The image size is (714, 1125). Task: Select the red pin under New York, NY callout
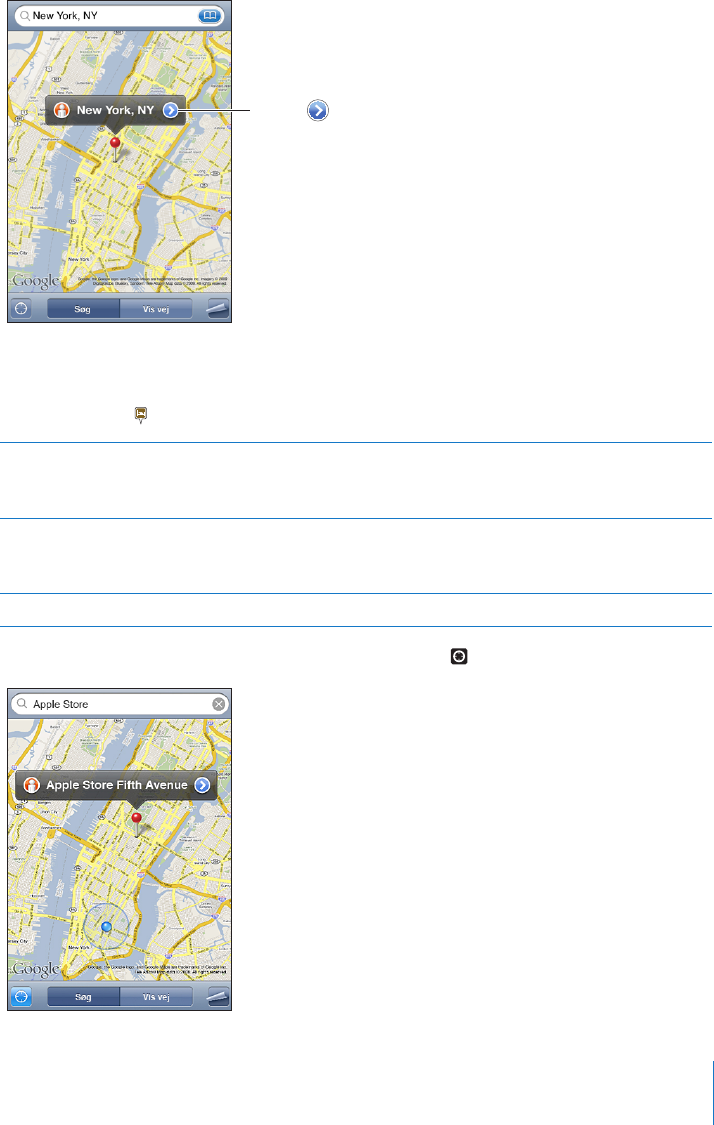115,149
